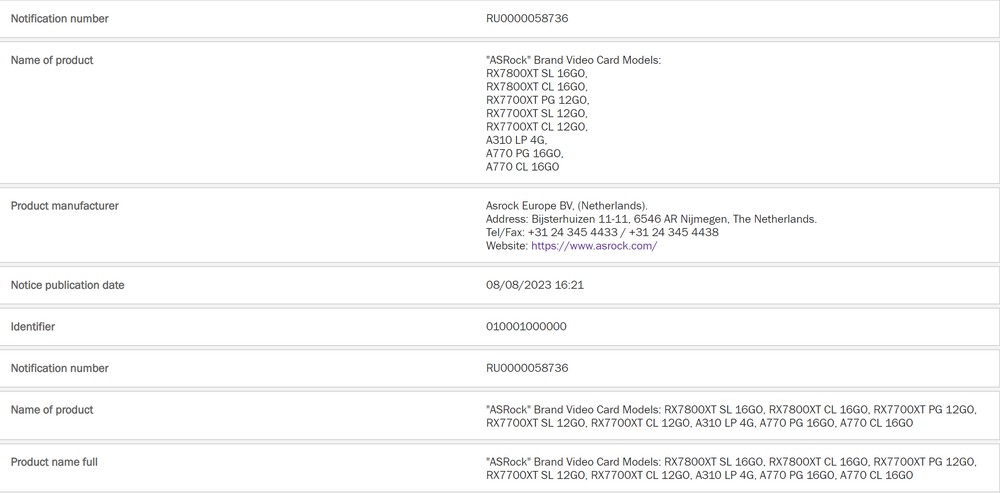Click the 'Notice publication date' label

(68, 285)
